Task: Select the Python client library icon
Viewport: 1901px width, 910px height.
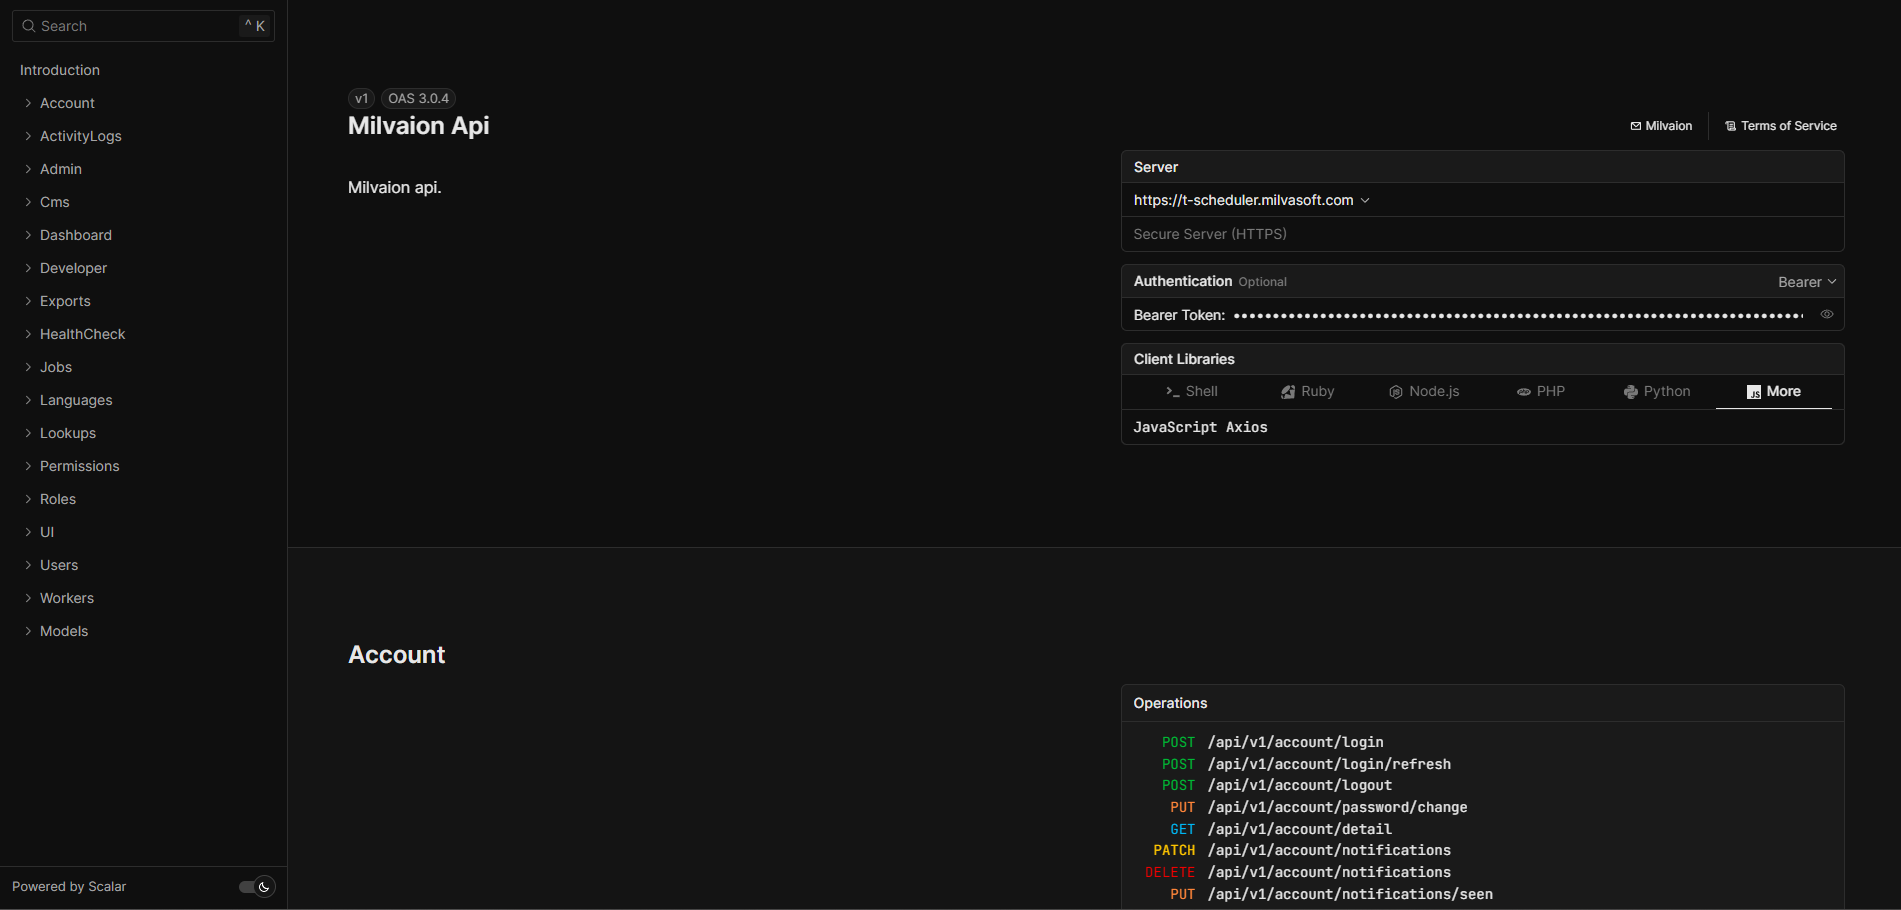Action: click(1630, 391)
